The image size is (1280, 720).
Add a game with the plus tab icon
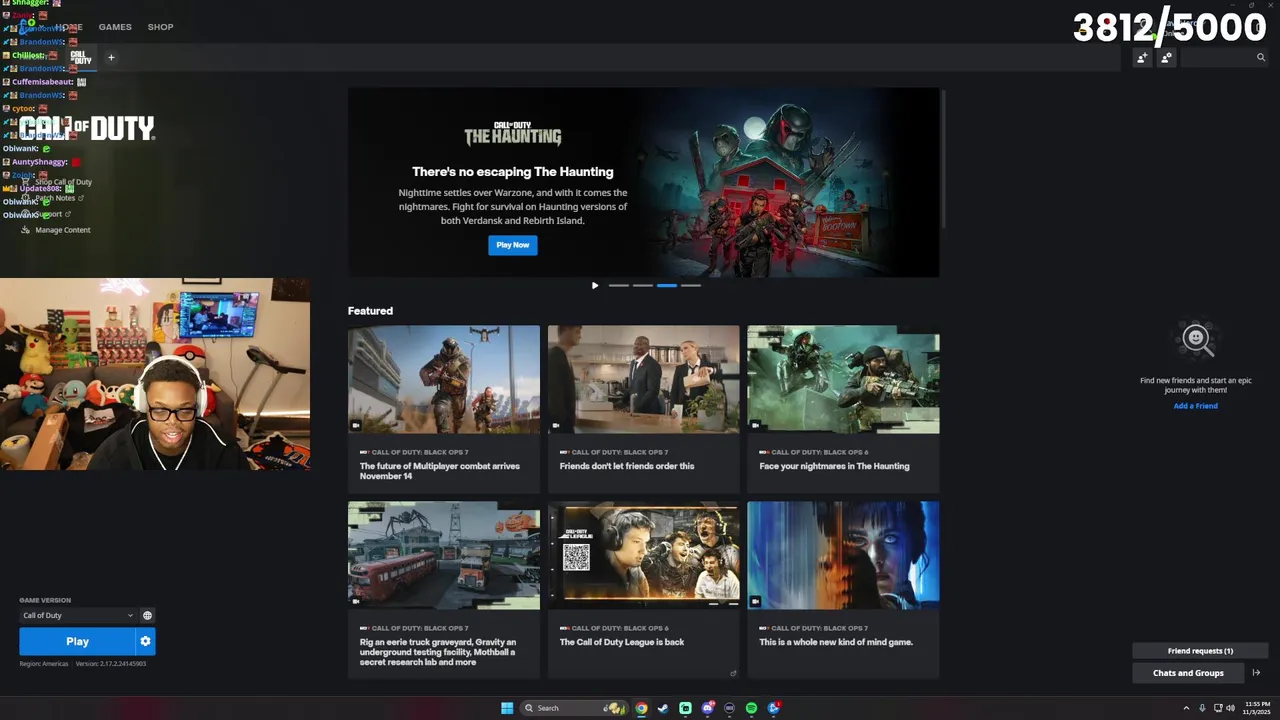(x=111, y=57)
